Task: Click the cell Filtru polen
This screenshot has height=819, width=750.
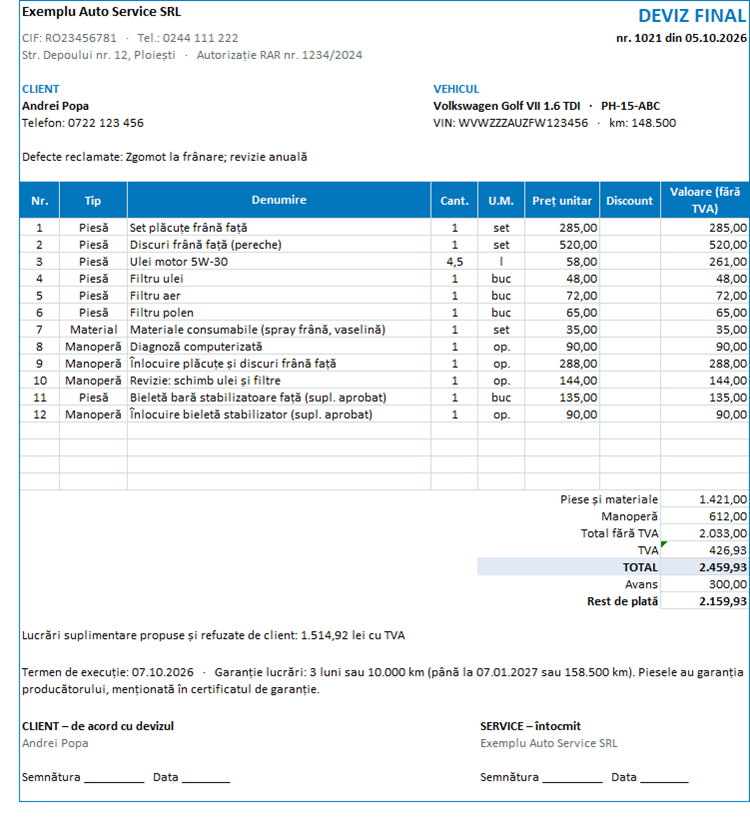Action: 279,312
